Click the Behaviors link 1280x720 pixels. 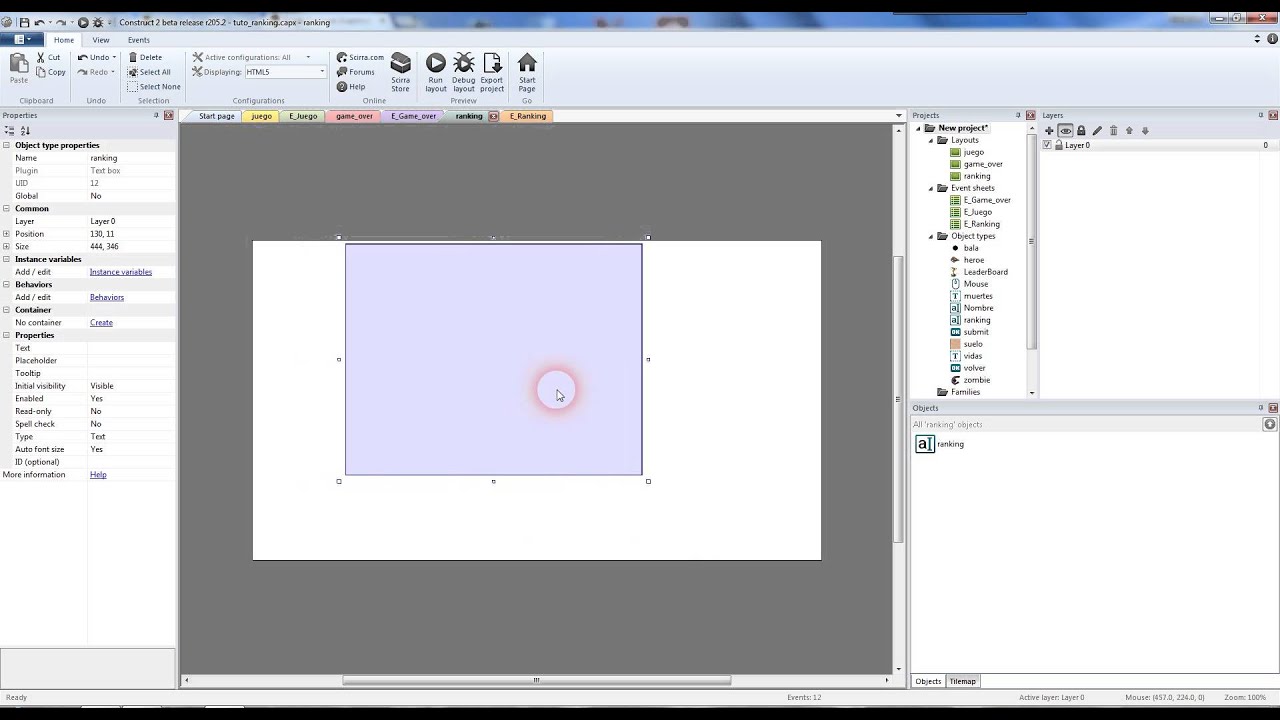(x=107, y=297)
